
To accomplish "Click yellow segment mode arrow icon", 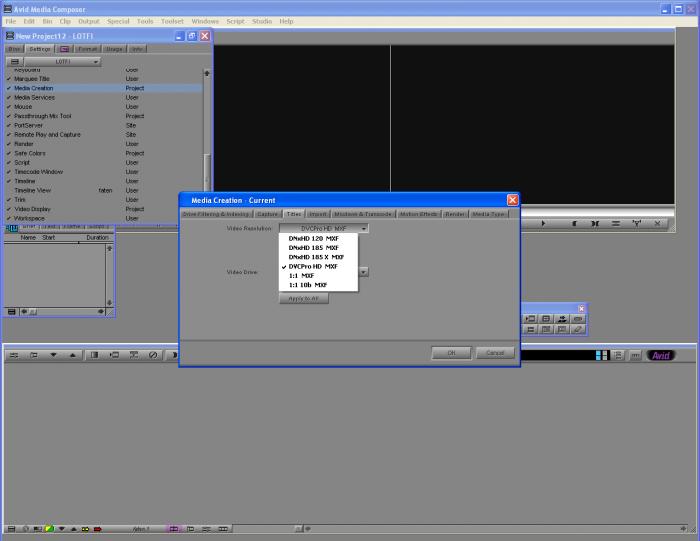I will pos(85,529).
